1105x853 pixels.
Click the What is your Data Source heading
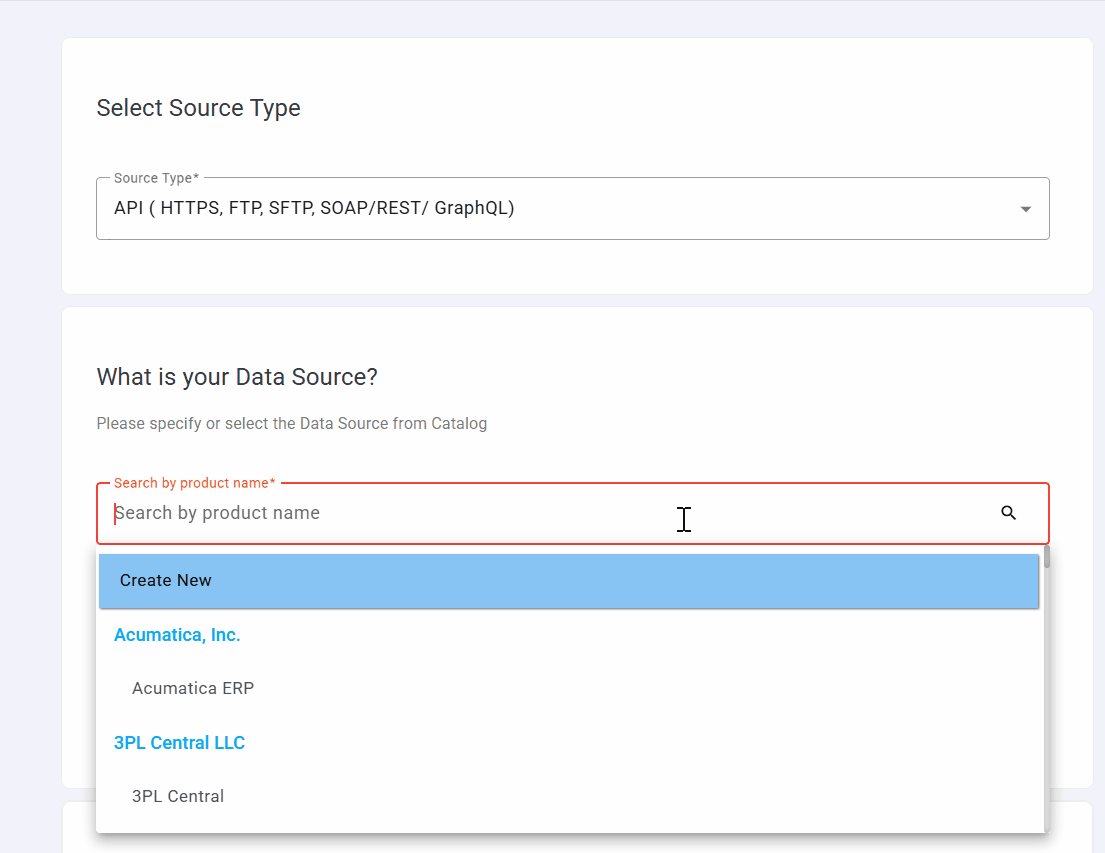(x=237, y=377)
